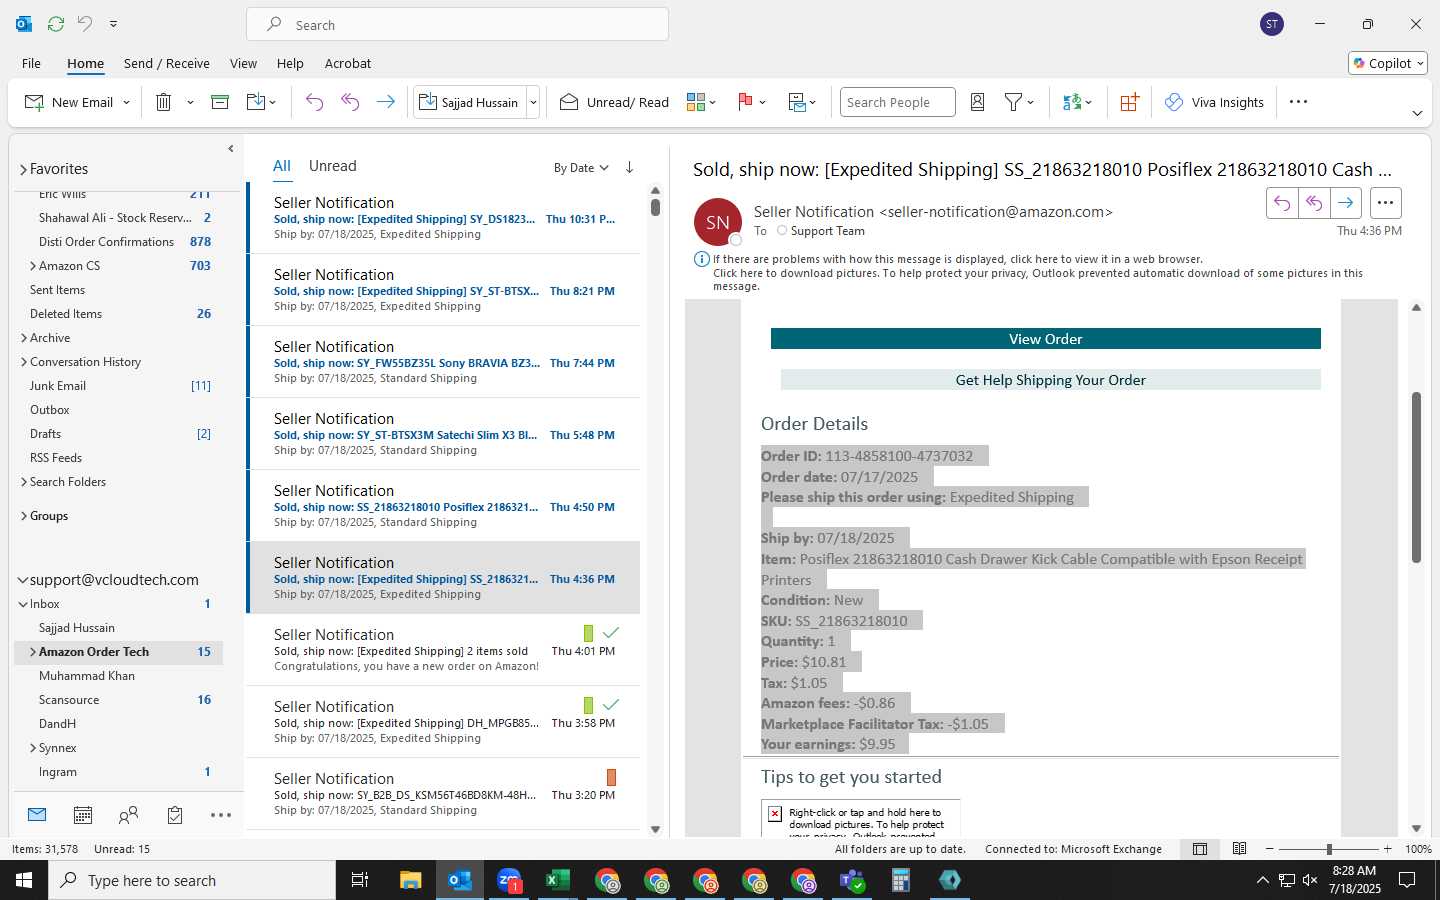This screenshot has height=900, width=1440.
Task: Expand the Search Folders node
Action: 24,482
